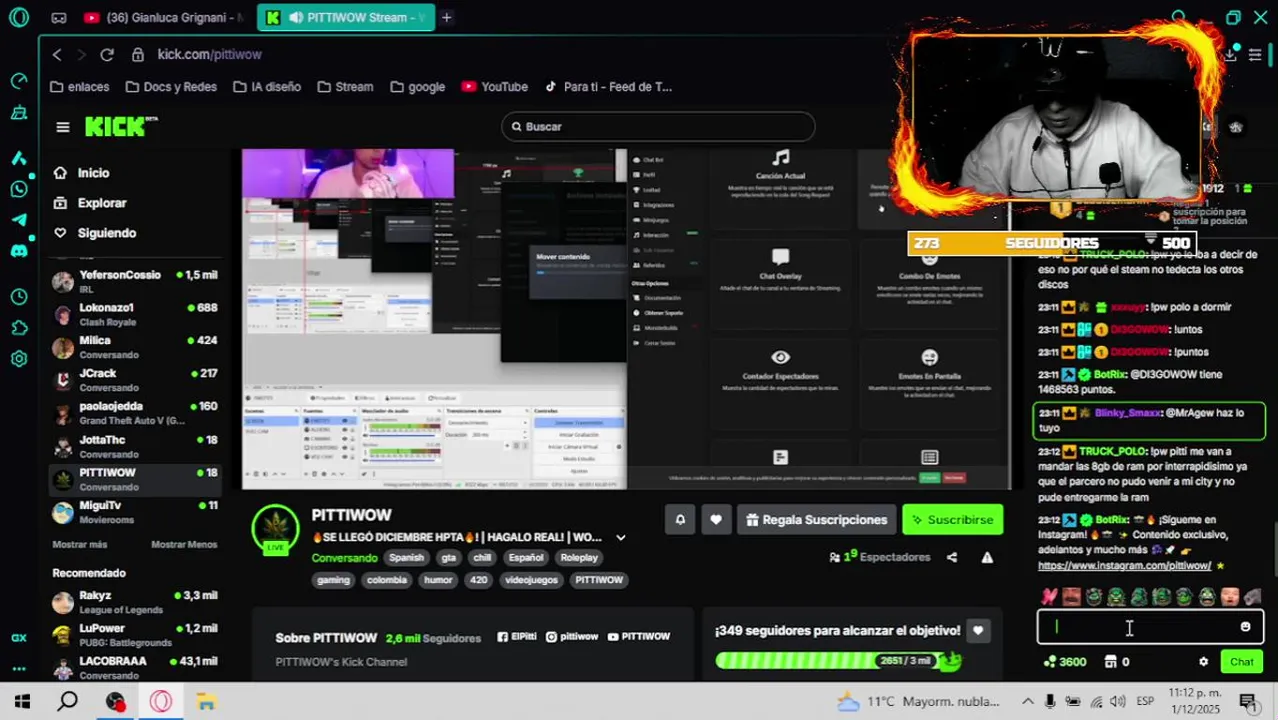Open emoji picker in chat input
The height and width of the screenshot is (720, 1278).
(1245, 627)
